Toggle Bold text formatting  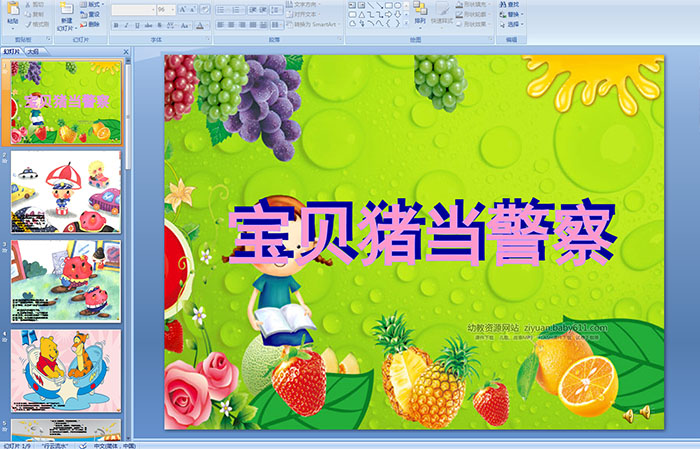click(x=115, y=26)
